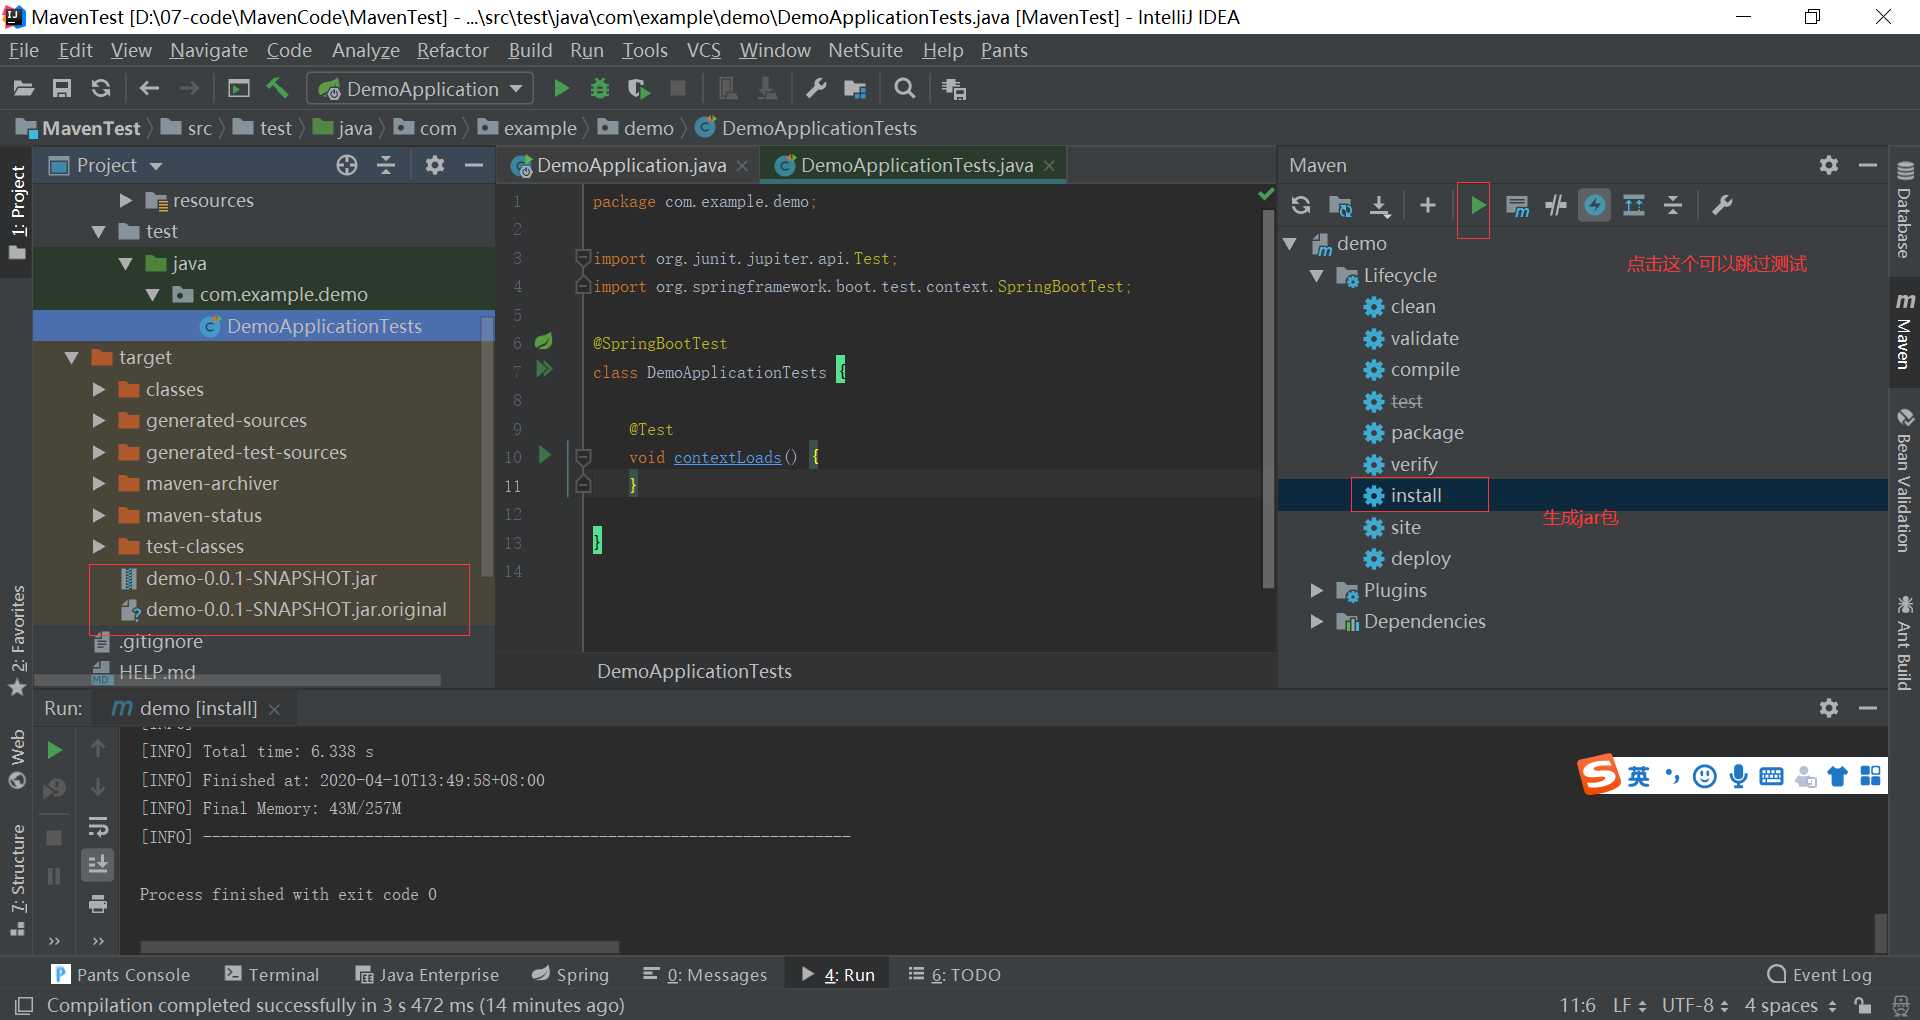This screenshot has width=1920, height=1020.
Task: Click the Build project hammer icon
Action: 277,88
